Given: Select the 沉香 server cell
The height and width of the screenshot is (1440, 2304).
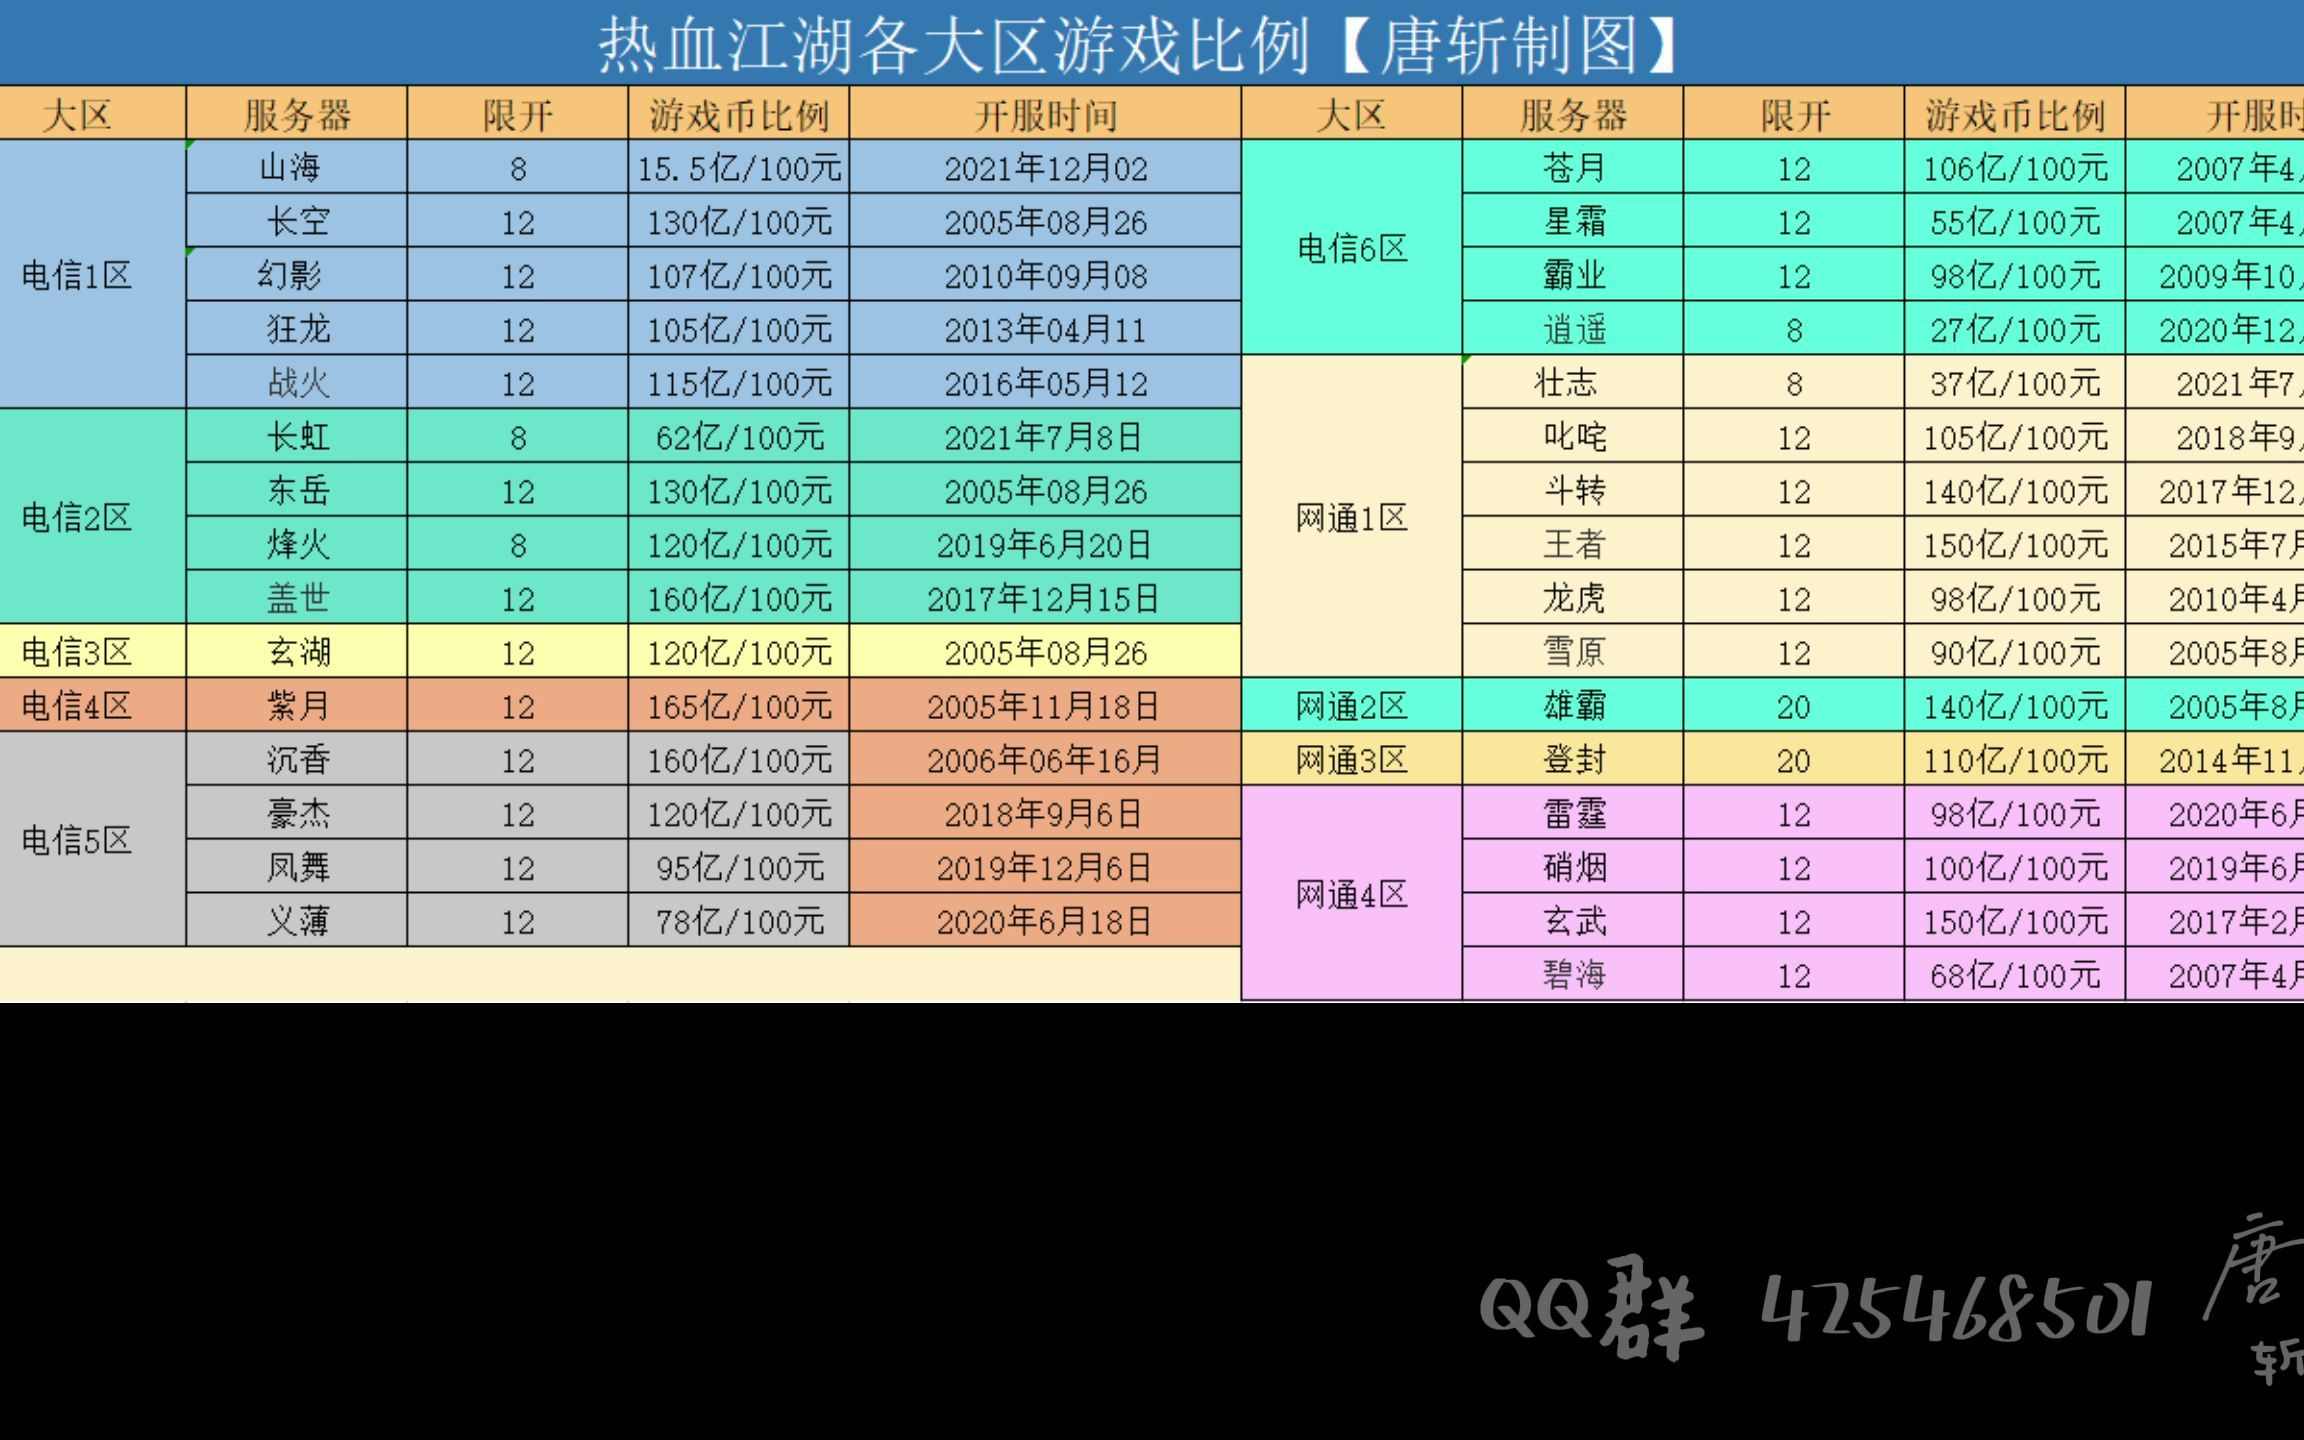Looking at the screenshot, I should click(296, 760).
